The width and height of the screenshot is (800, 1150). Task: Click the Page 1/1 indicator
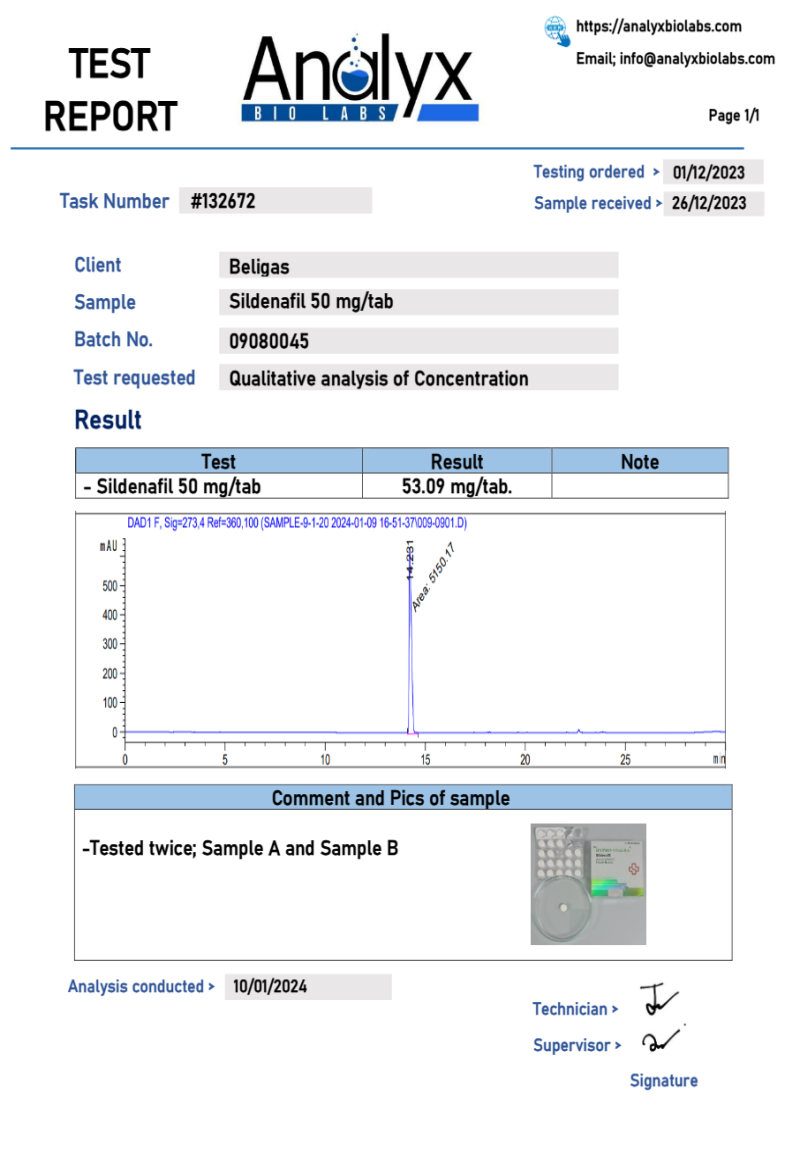click(x=734, y=116)
